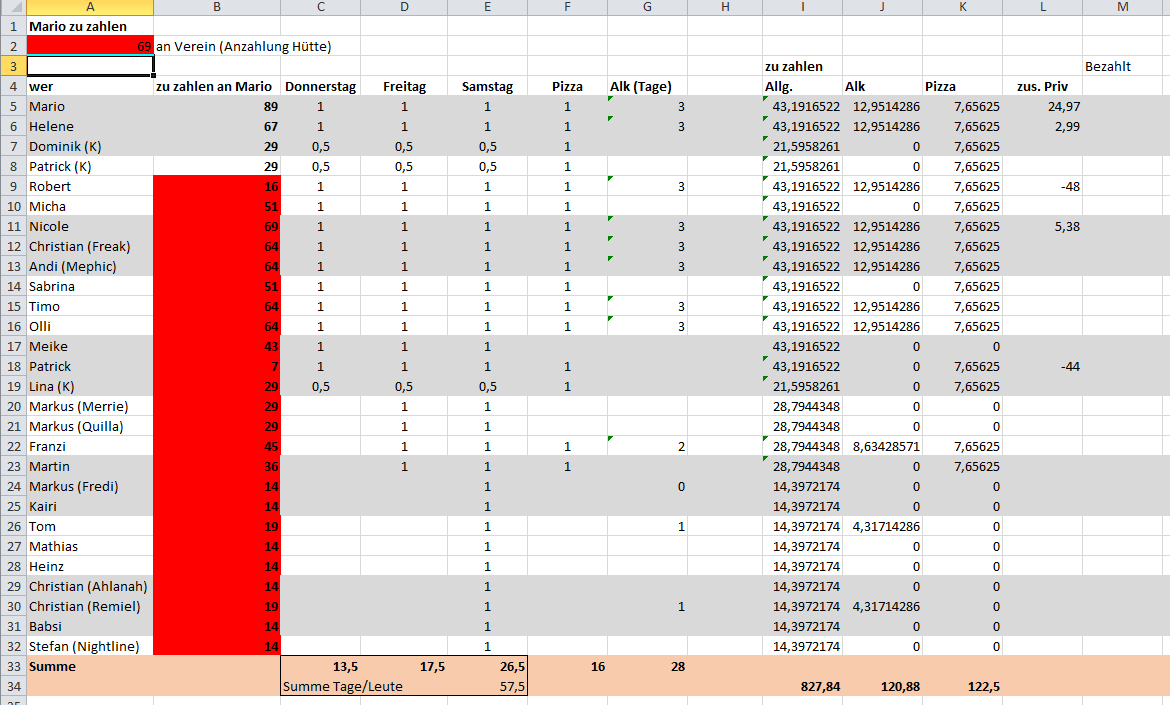The height and width of the screenshot is (705, 1170).
Task: Select Nicole's zus. Priv value 5,38
Action: (x=1042, y=227)
